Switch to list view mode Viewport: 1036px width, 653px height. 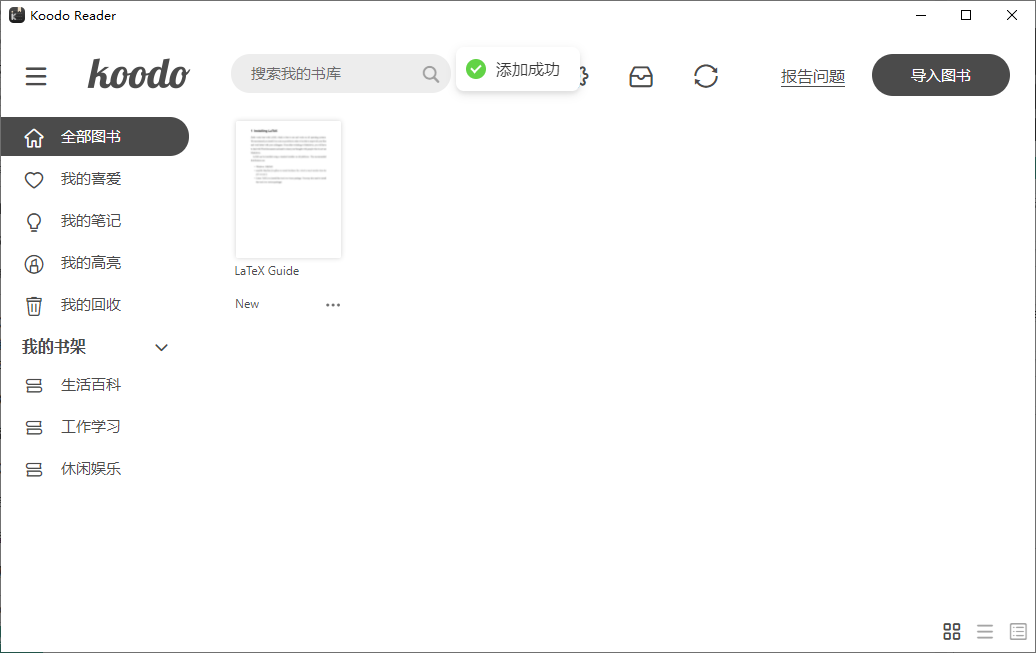[984, 631]
